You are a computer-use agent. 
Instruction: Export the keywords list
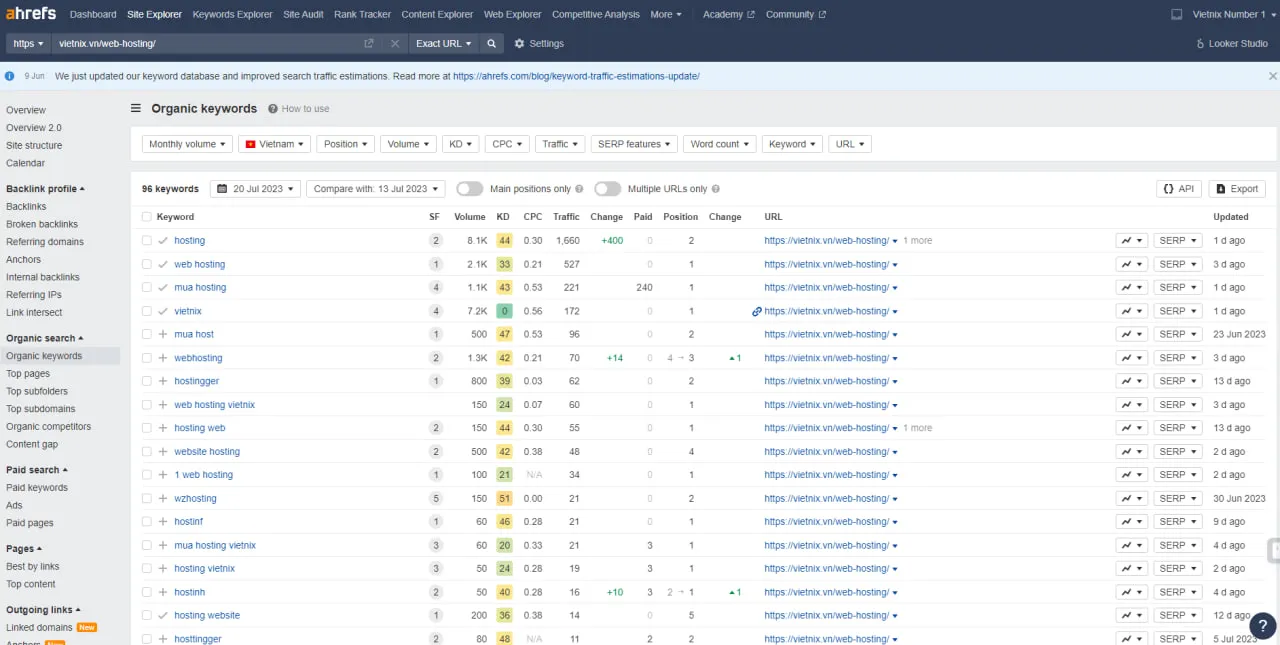click(x=1237, y=188)
